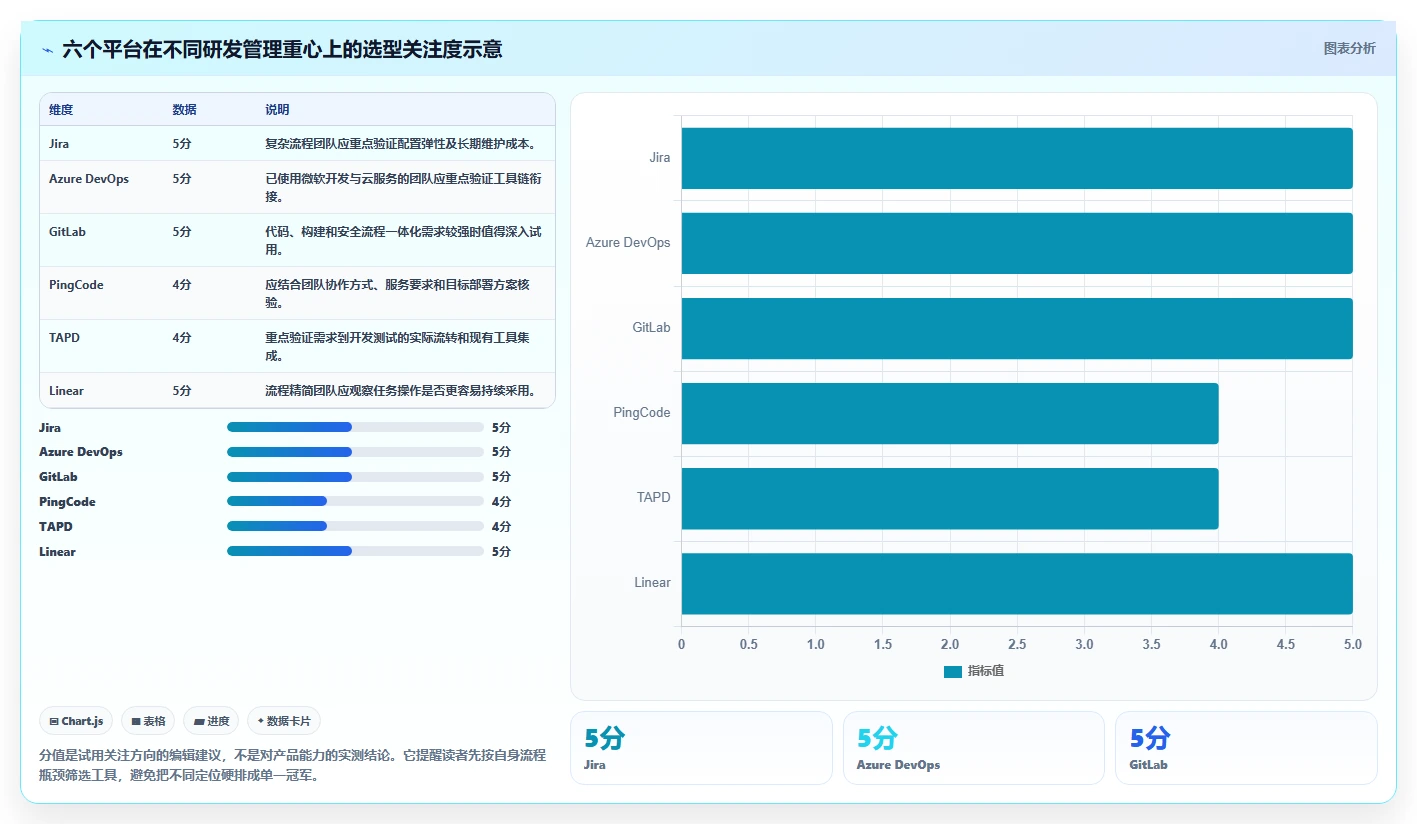Viewport: 1417px width, 824px height.
Task: Click the 数据卡片 tag chip
Action: 284,721
